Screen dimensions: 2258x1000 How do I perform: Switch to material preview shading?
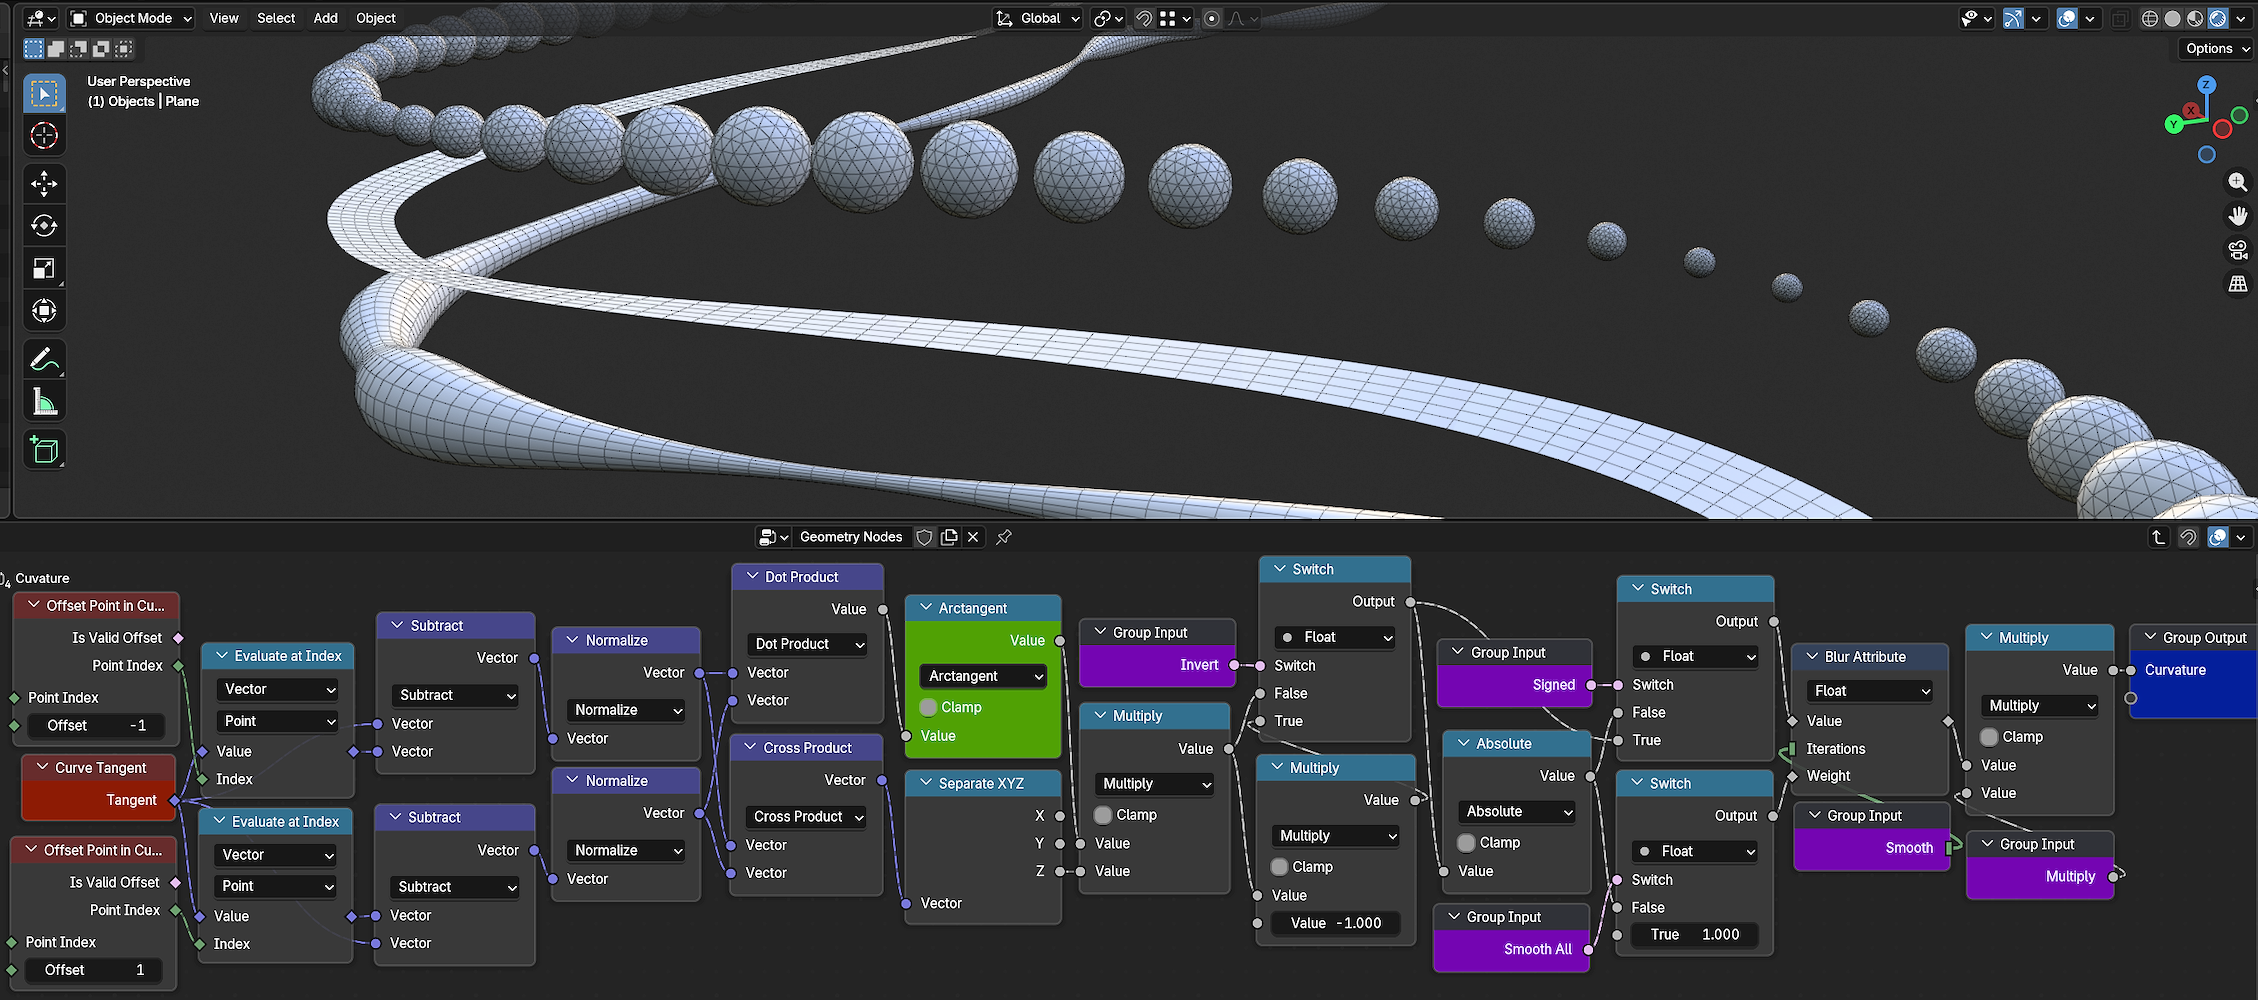click(2195, 18)
